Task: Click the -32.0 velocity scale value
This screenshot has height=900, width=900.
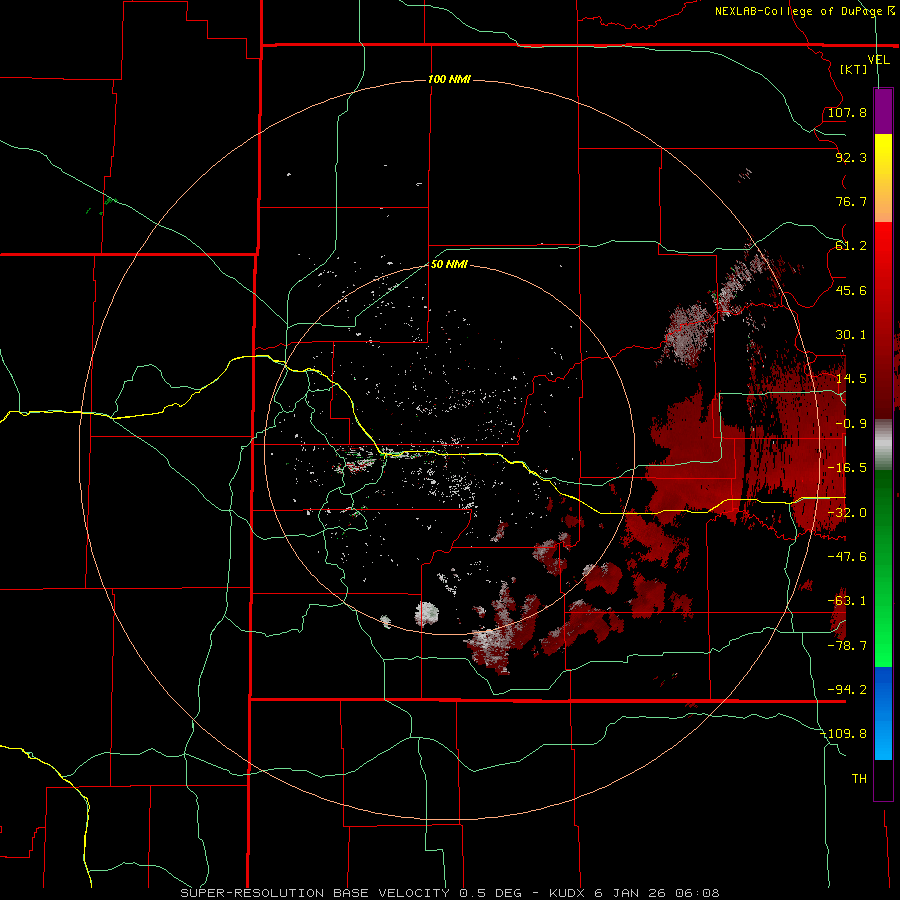Action: 847,513
